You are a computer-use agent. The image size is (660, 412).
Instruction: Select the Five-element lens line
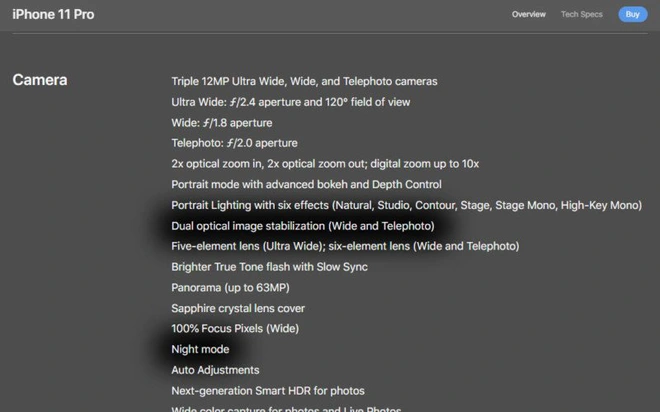tap(345, 246)
